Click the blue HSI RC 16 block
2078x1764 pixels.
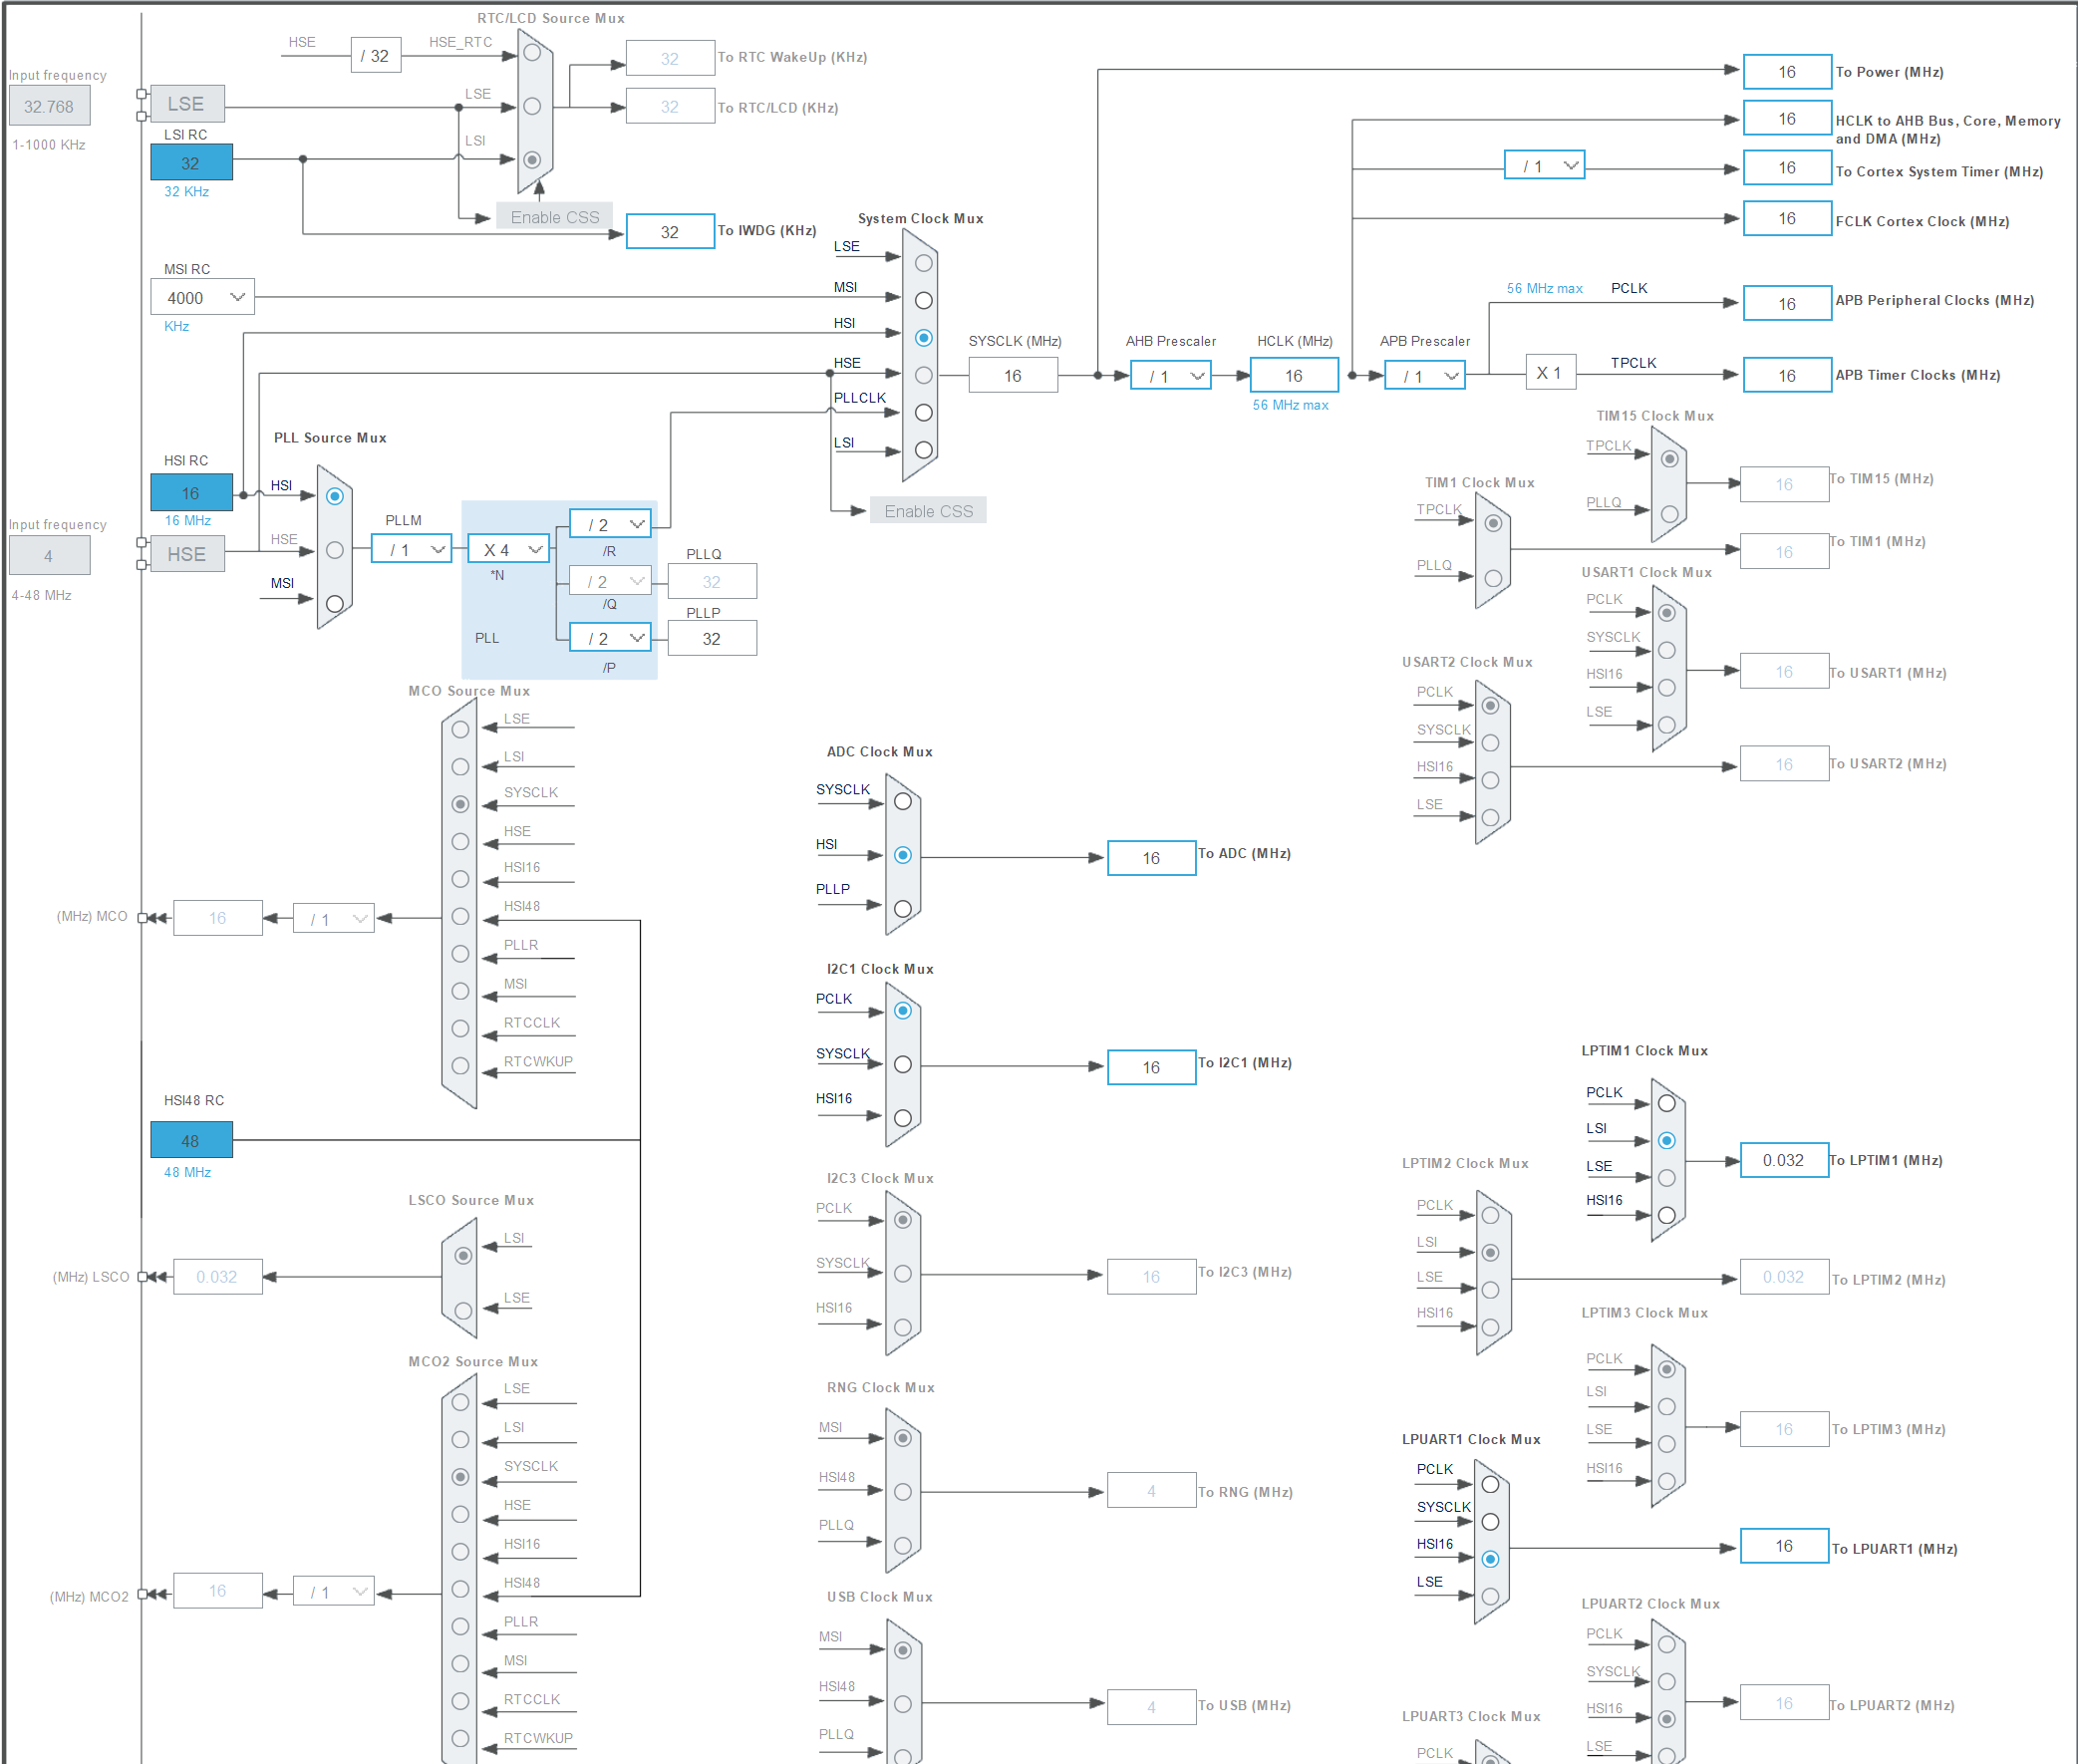pyautogui.click(x=191, y=493)
